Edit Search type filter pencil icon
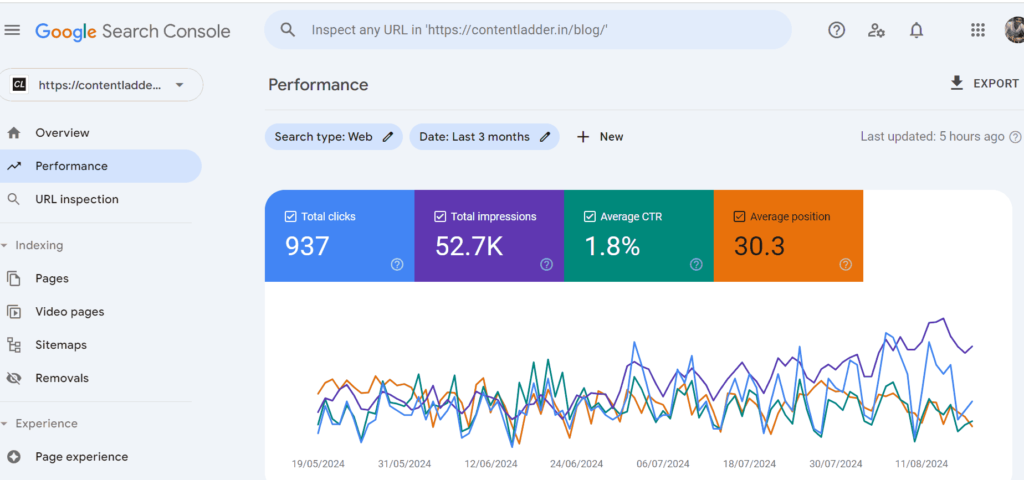Image resolution: width=1024 pixels, height=480 pixels. click(388, 136)
